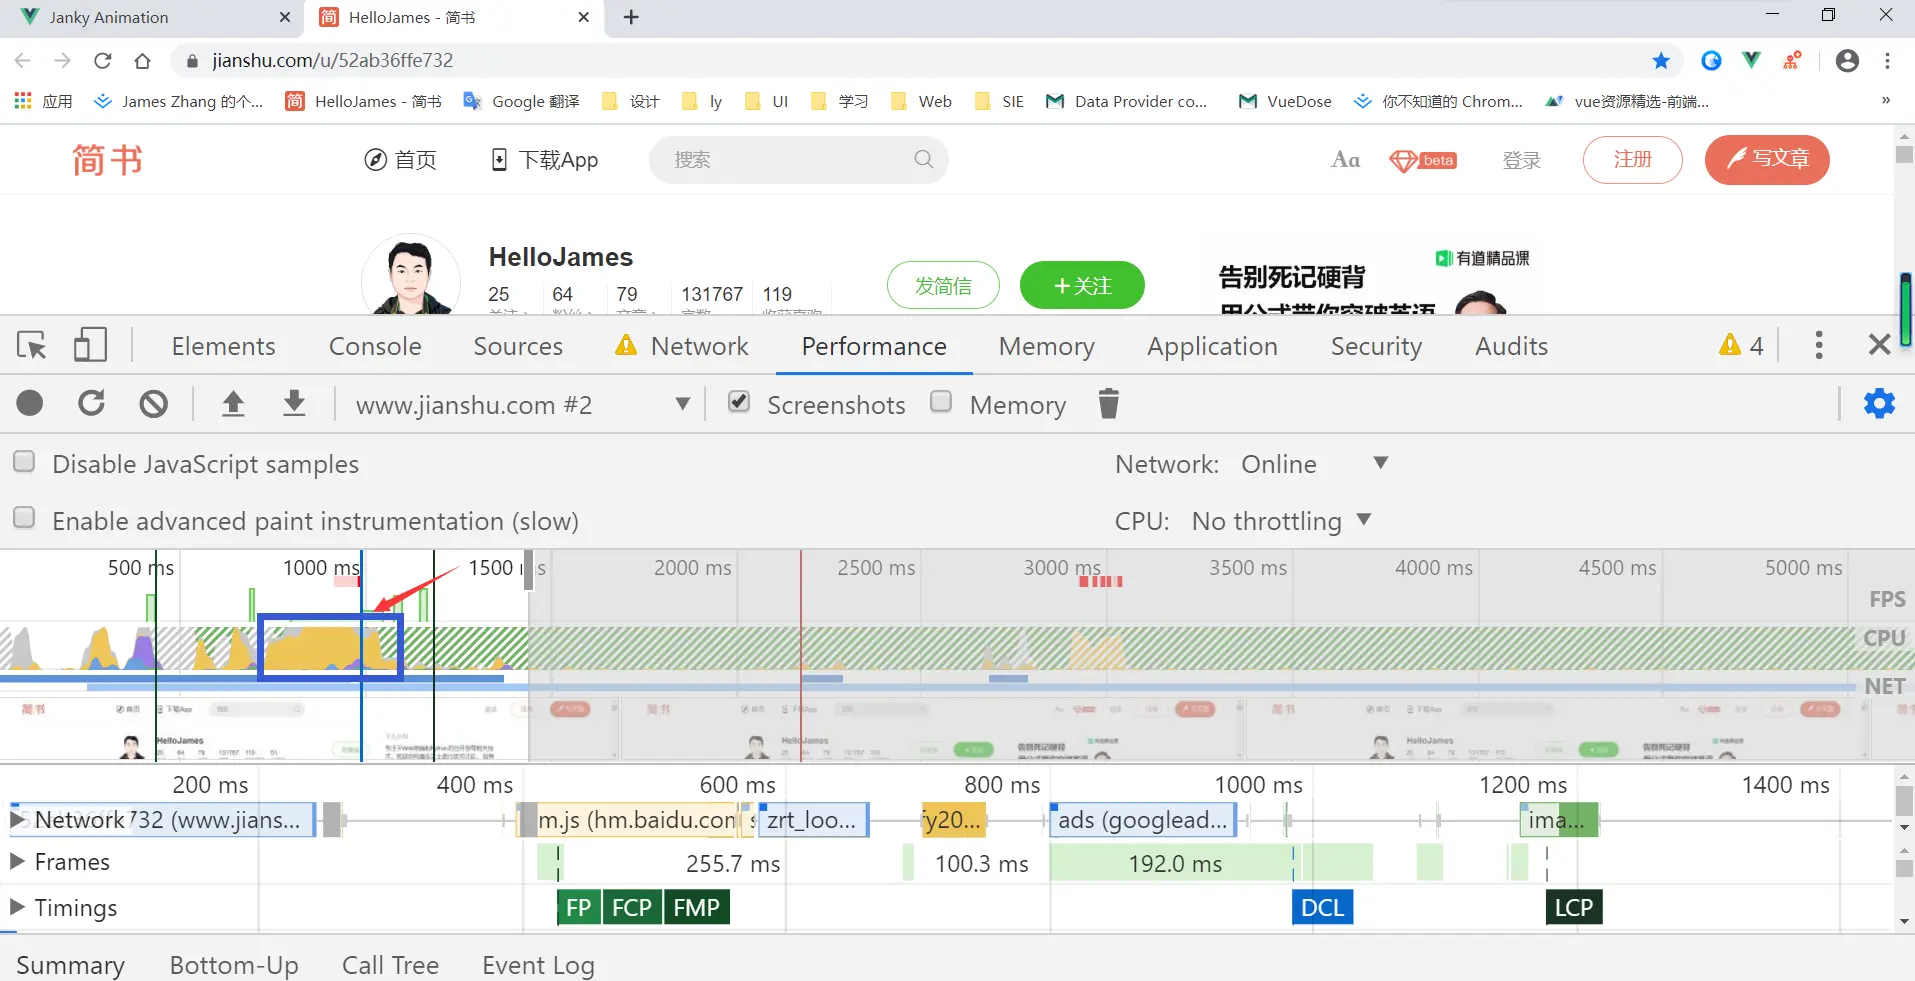Toggle the Screenshots checkbox
The image size is (1915, 981).
coord(739,402)
